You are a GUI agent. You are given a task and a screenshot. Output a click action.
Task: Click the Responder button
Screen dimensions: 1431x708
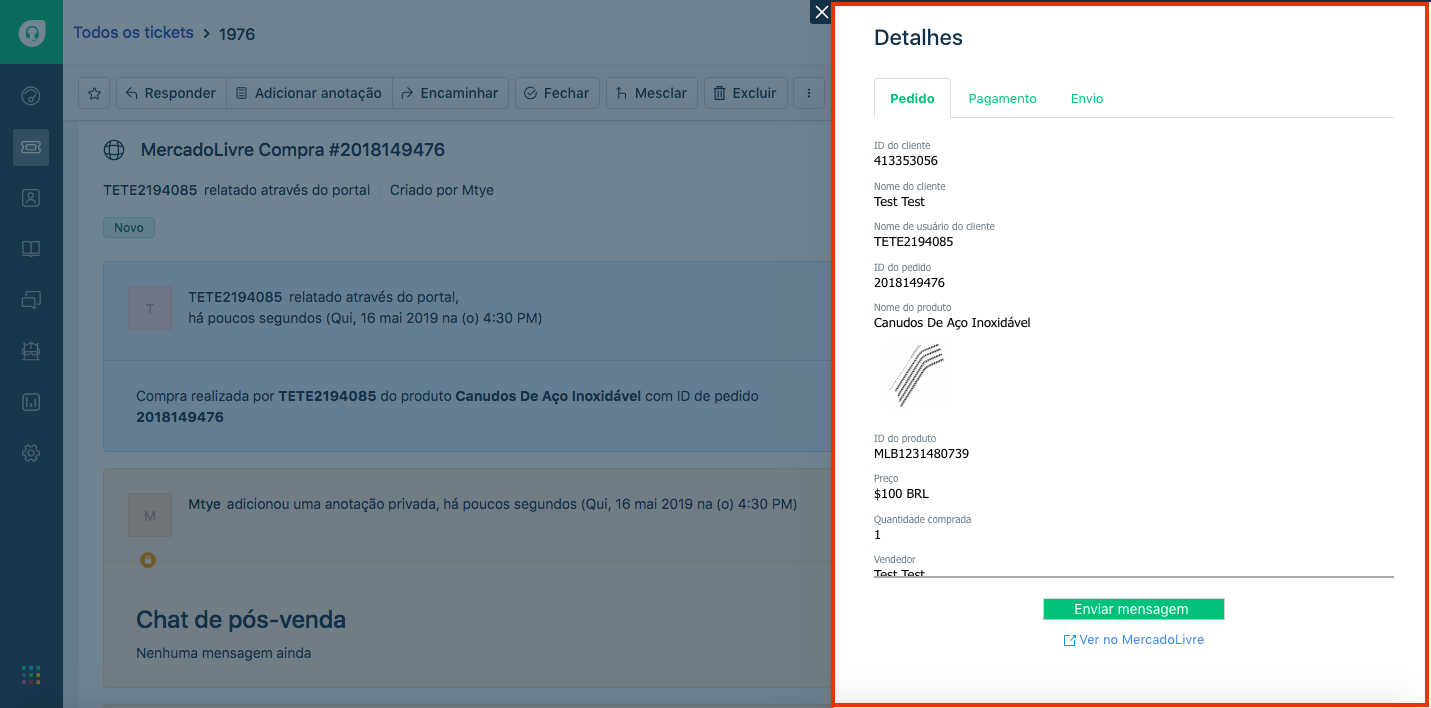[171, 93]
